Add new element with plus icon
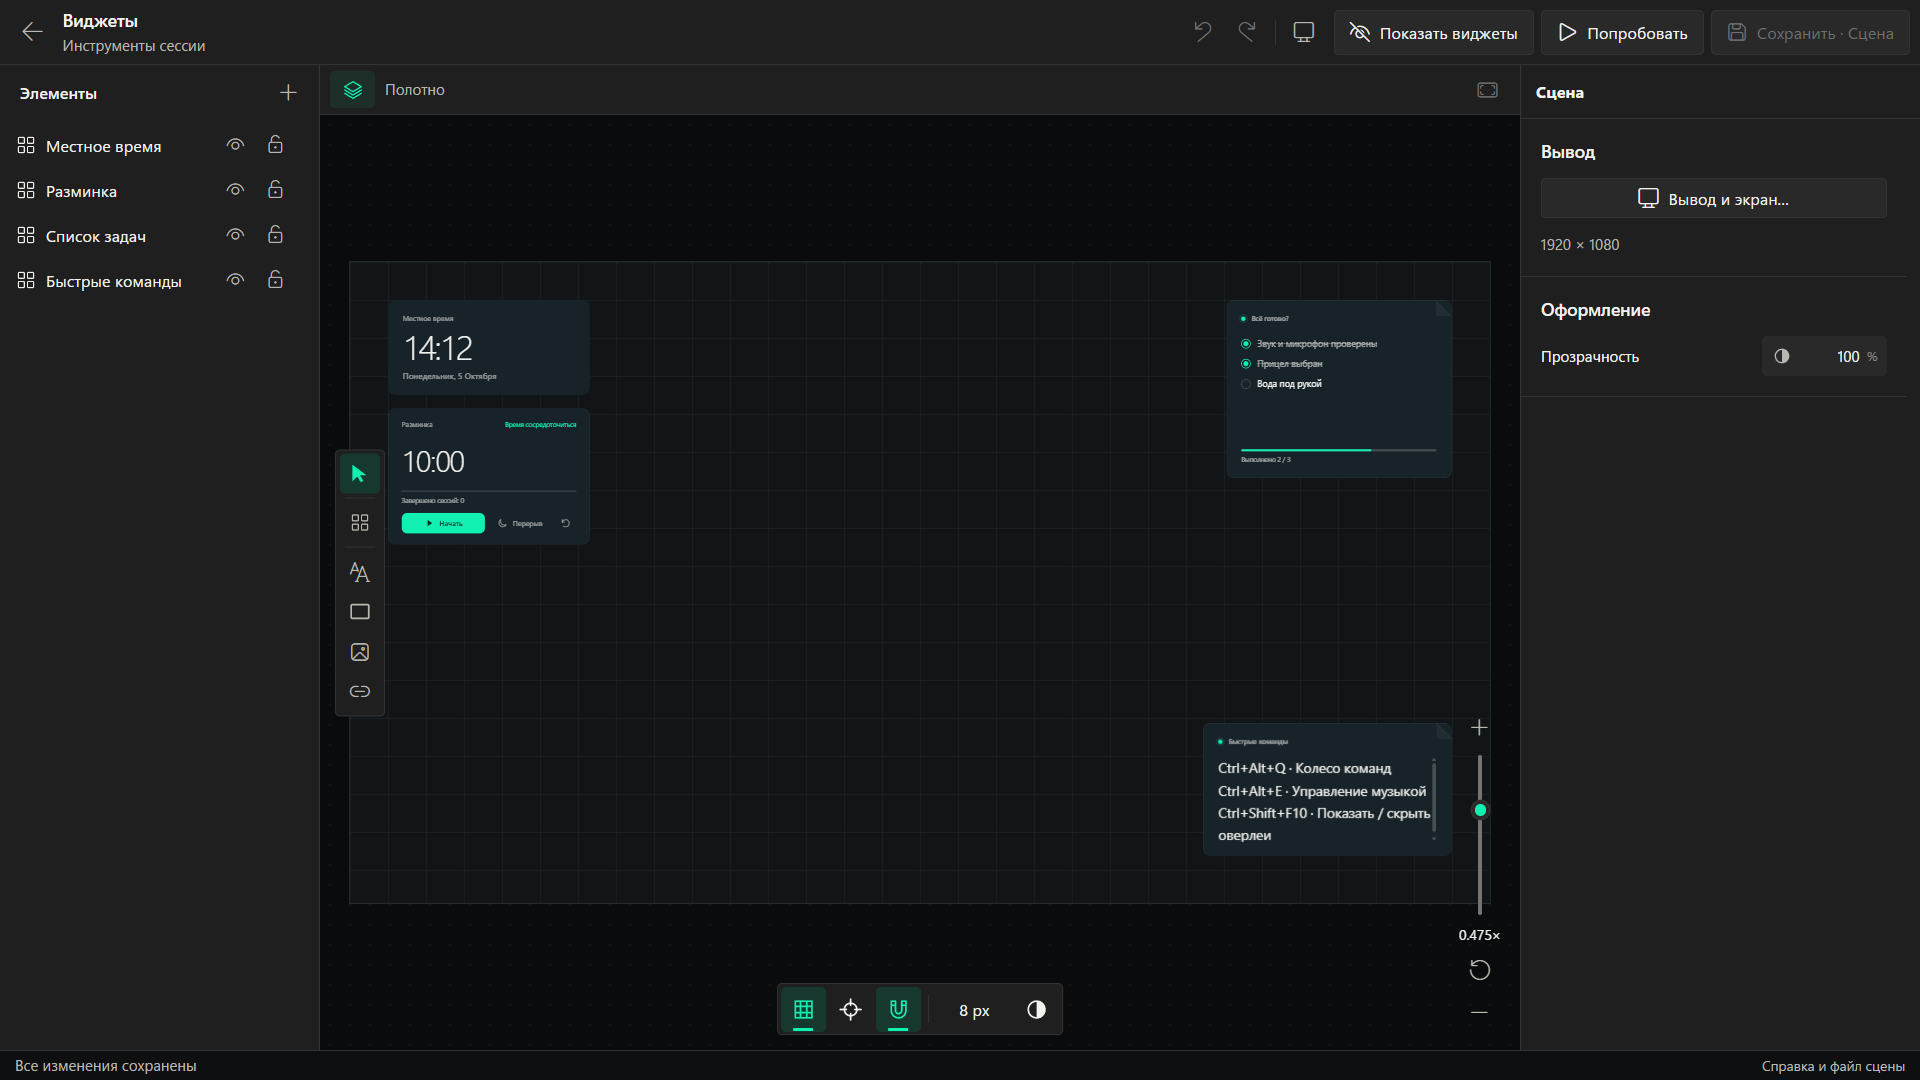Viewport: 1920px width, 1080px height. pyautogui.click(x=288, y=93)
